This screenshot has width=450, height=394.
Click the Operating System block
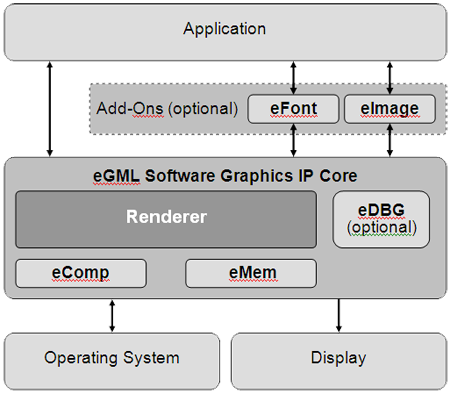(112, 361)
